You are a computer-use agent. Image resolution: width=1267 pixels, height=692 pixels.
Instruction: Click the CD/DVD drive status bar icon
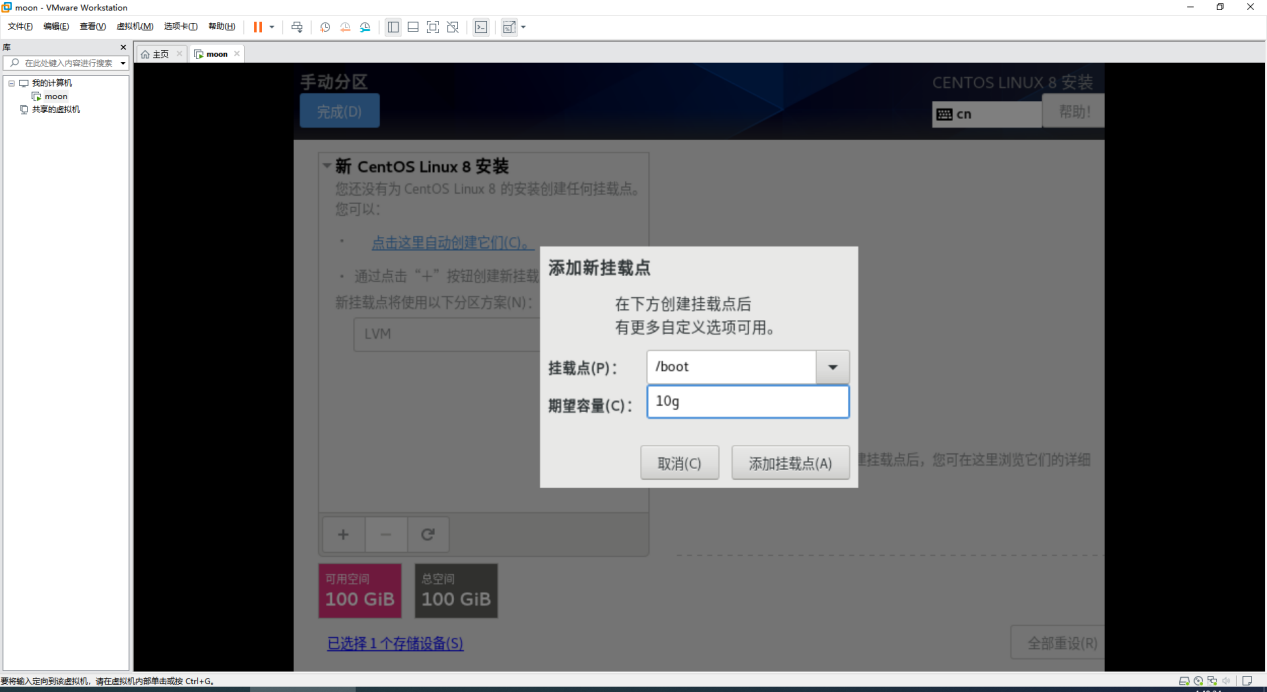(1198, 681)
